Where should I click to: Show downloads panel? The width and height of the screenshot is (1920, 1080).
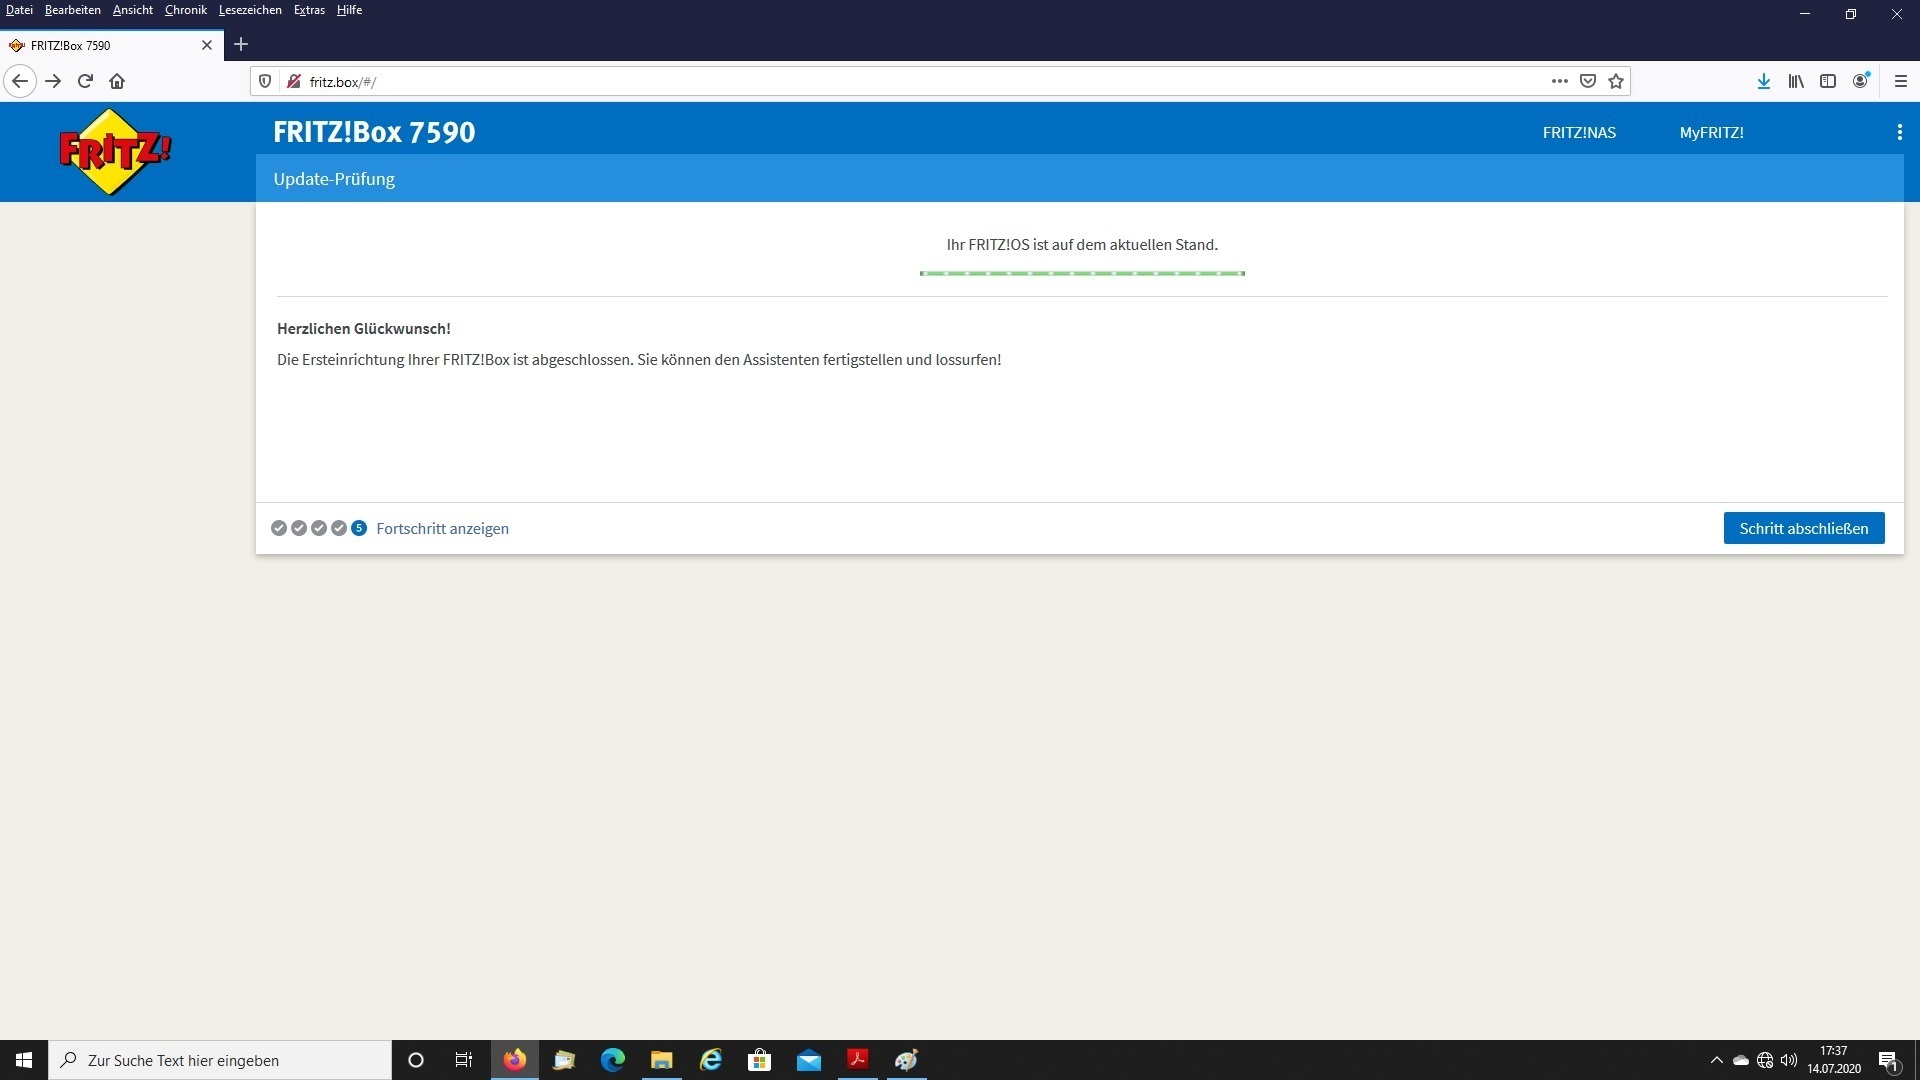coord(1764,81)
